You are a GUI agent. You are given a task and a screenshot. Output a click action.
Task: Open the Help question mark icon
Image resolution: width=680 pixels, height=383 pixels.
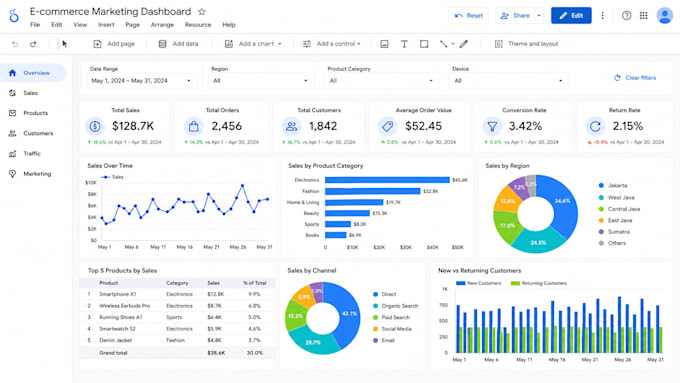(x=626, y=16)
